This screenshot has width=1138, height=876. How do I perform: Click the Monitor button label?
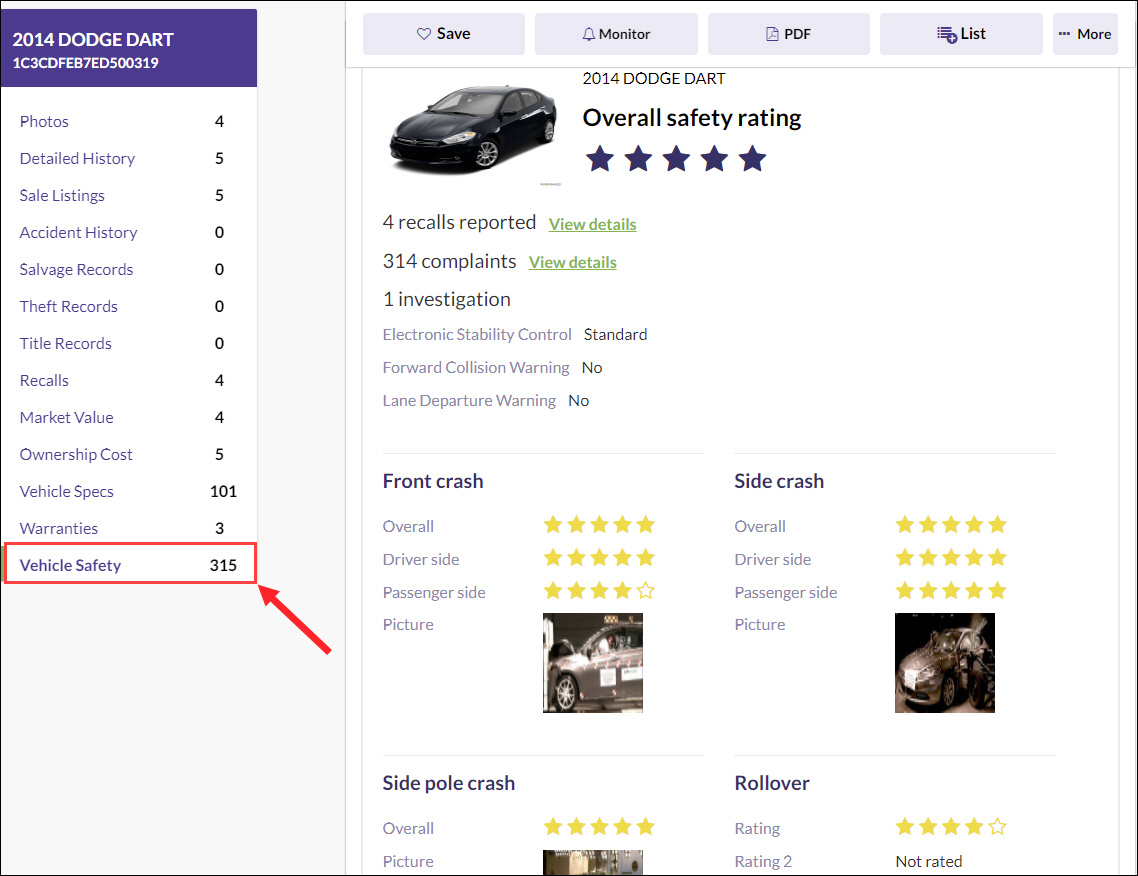(x=624, y=34)
